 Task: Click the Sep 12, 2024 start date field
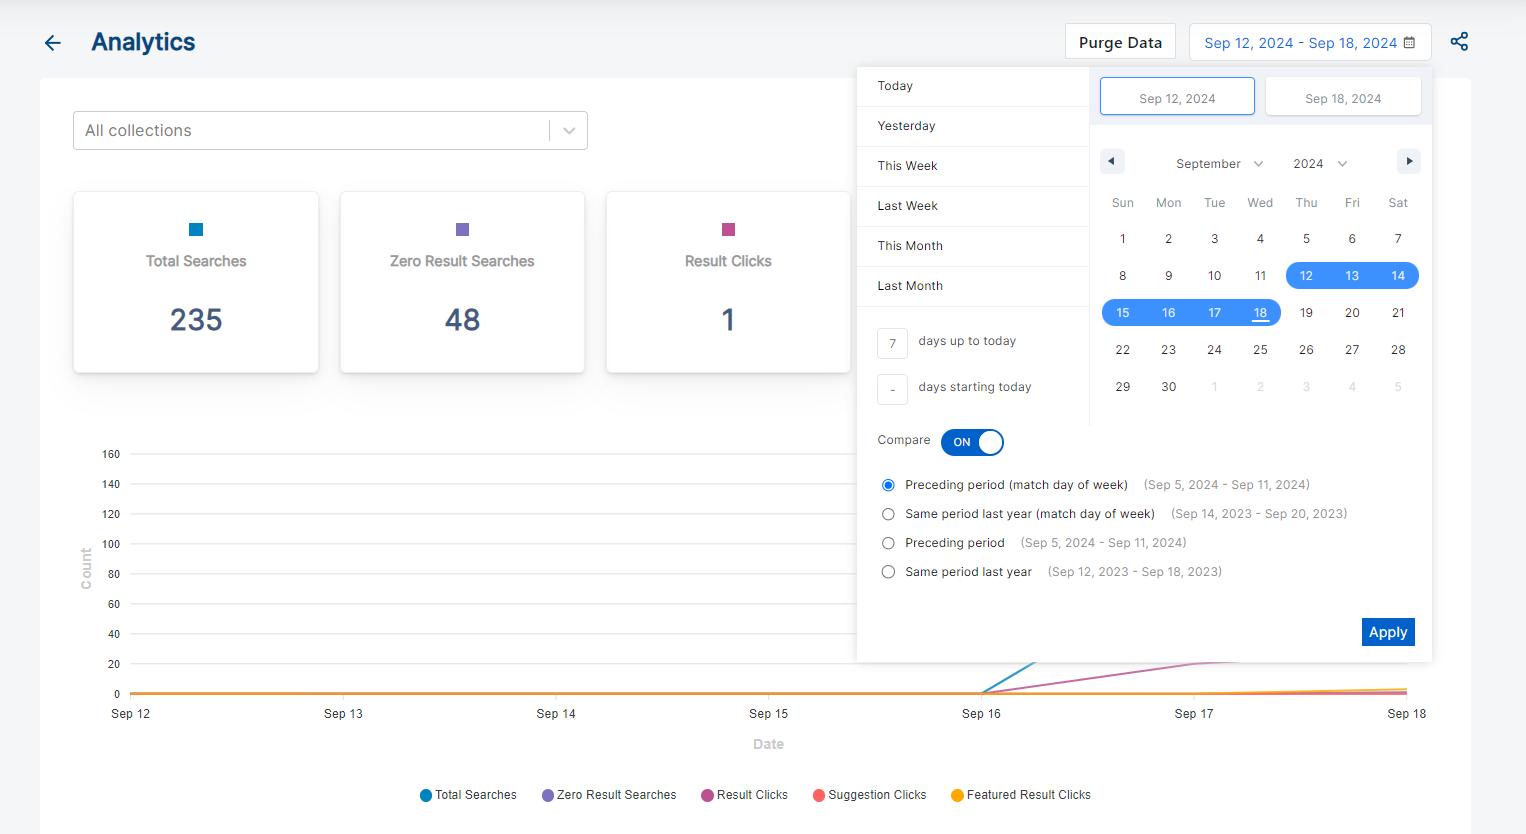click(x=1177, y=97)
